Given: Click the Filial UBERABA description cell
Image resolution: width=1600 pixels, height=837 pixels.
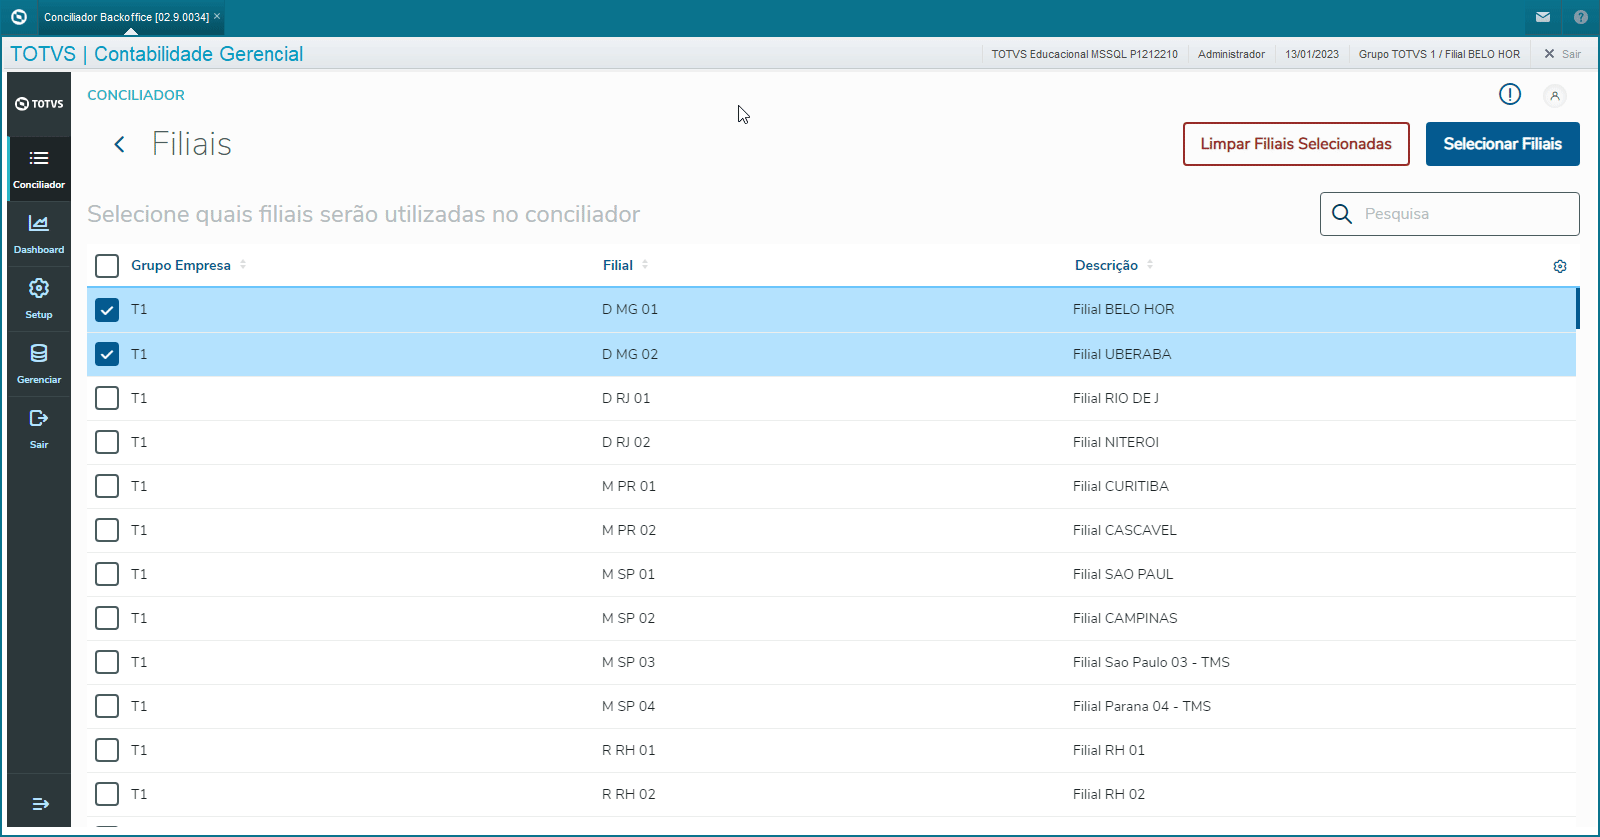Looking at the screenshot, I should [1122, 354].
